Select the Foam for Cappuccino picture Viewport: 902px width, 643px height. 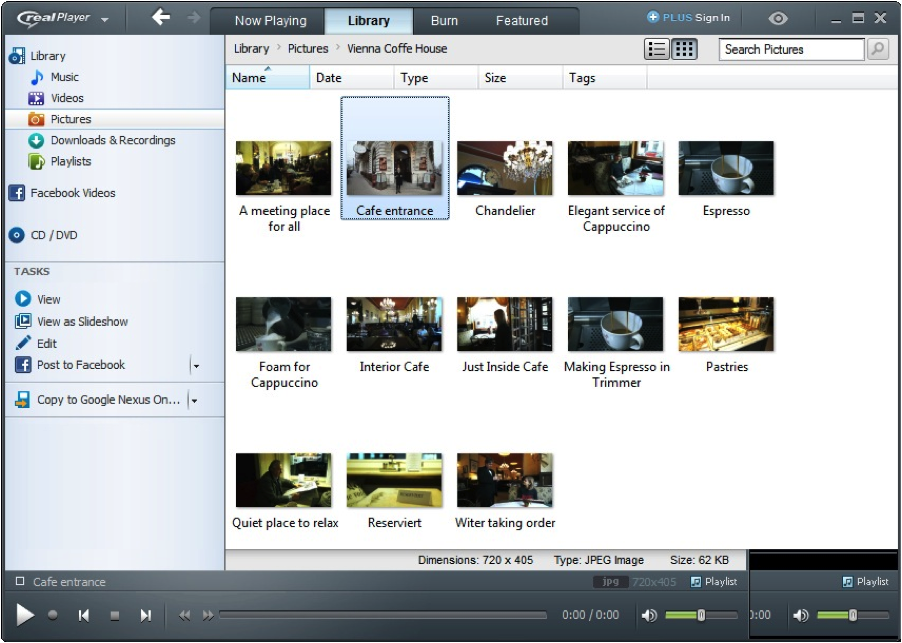coord(284,324)
